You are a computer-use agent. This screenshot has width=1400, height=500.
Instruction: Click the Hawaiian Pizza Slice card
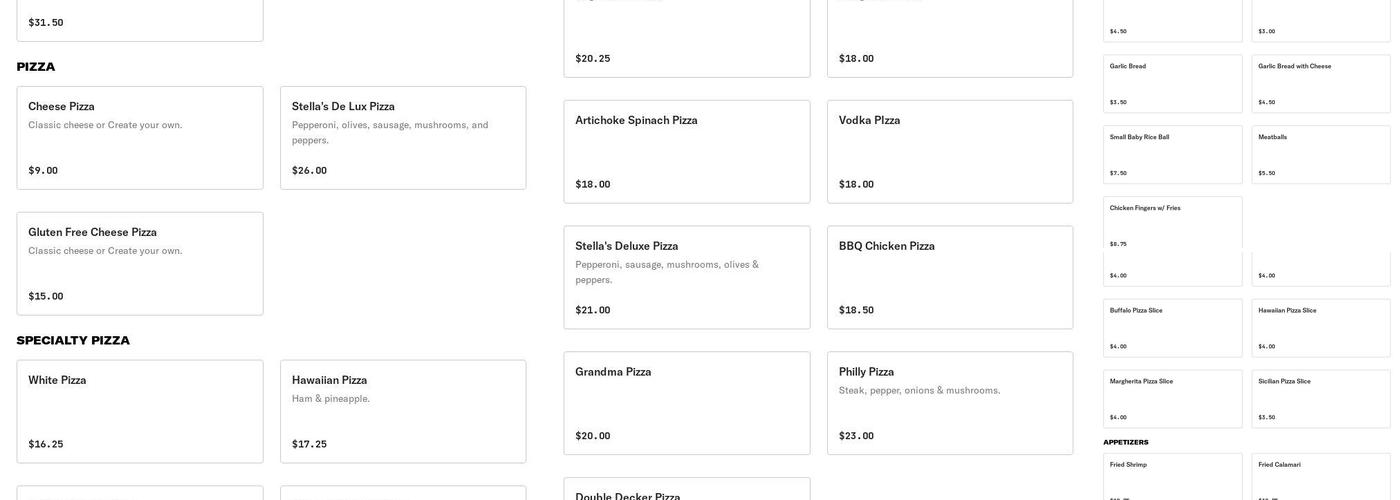click(1321, 328)
